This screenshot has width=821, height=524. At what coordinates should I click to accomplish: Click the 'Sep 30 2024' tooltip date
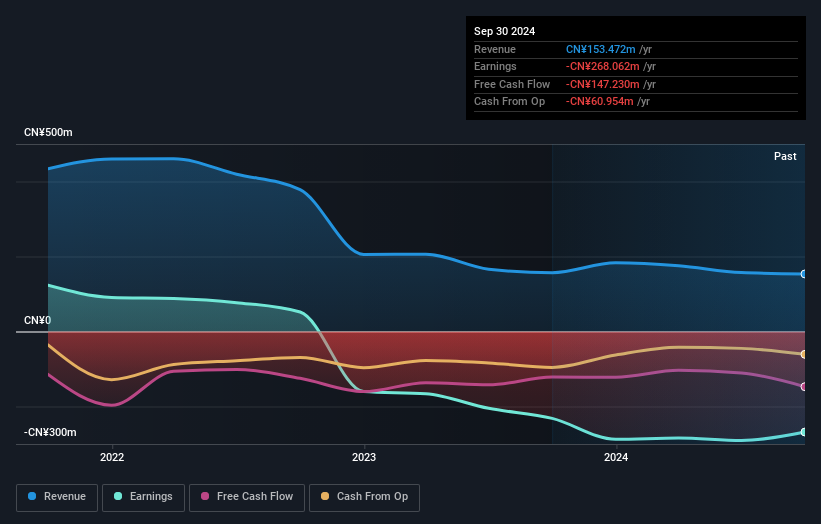[x=504, y=31]
